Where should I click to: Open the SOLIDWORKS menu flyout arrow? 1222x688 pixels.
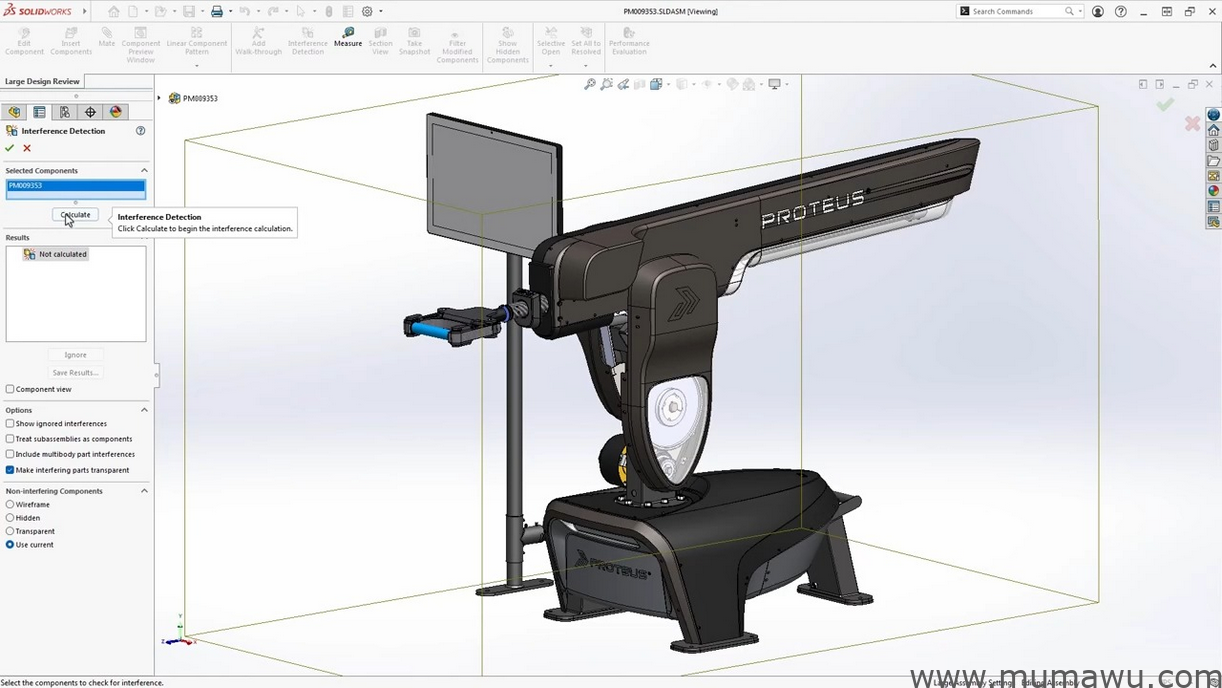click(x=84, y=11)
